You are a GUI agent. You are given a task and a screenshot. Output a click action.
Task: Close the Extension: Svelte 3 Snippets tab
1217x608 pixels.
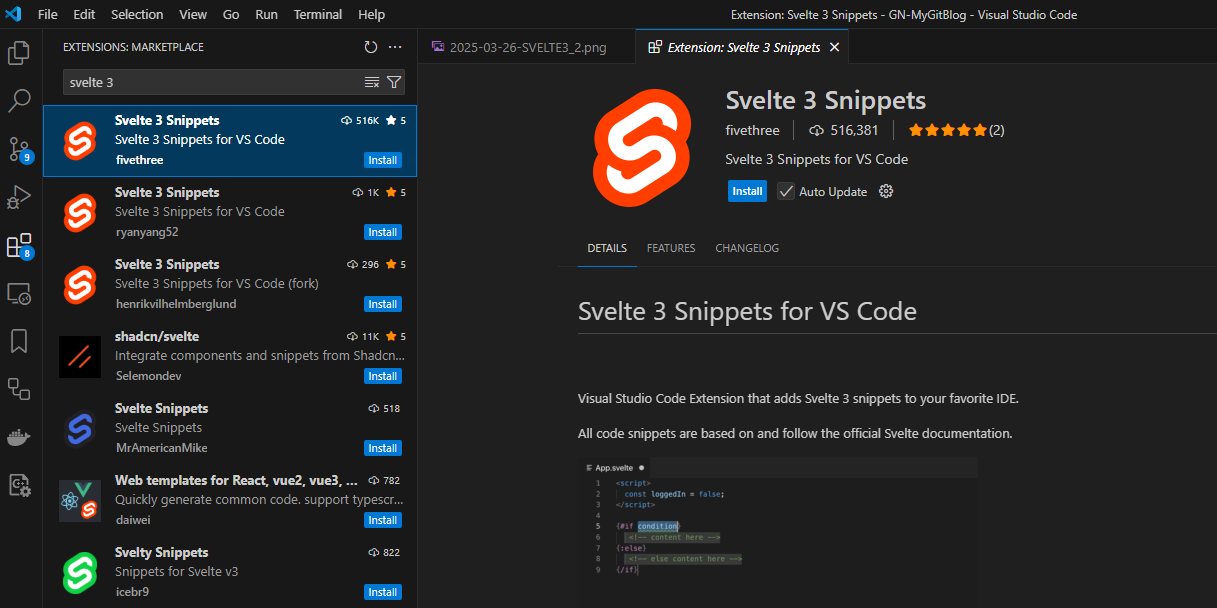(x=835, y=47)
